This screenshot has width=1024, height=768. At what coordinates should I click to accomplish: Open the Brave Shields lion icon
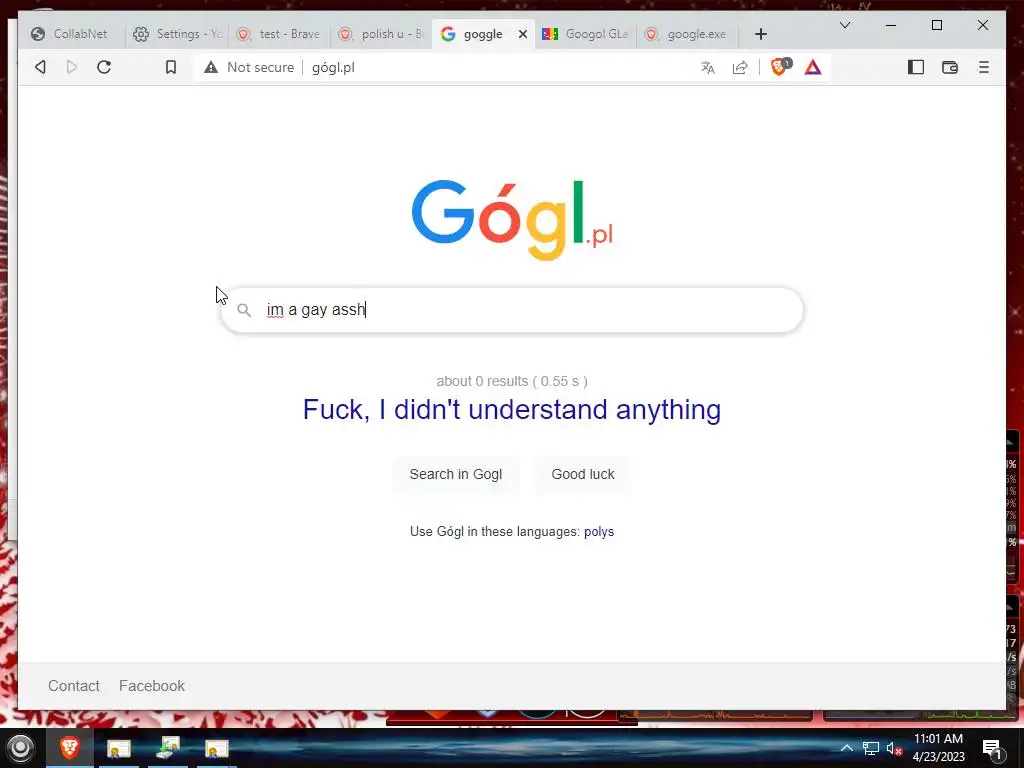780,67
